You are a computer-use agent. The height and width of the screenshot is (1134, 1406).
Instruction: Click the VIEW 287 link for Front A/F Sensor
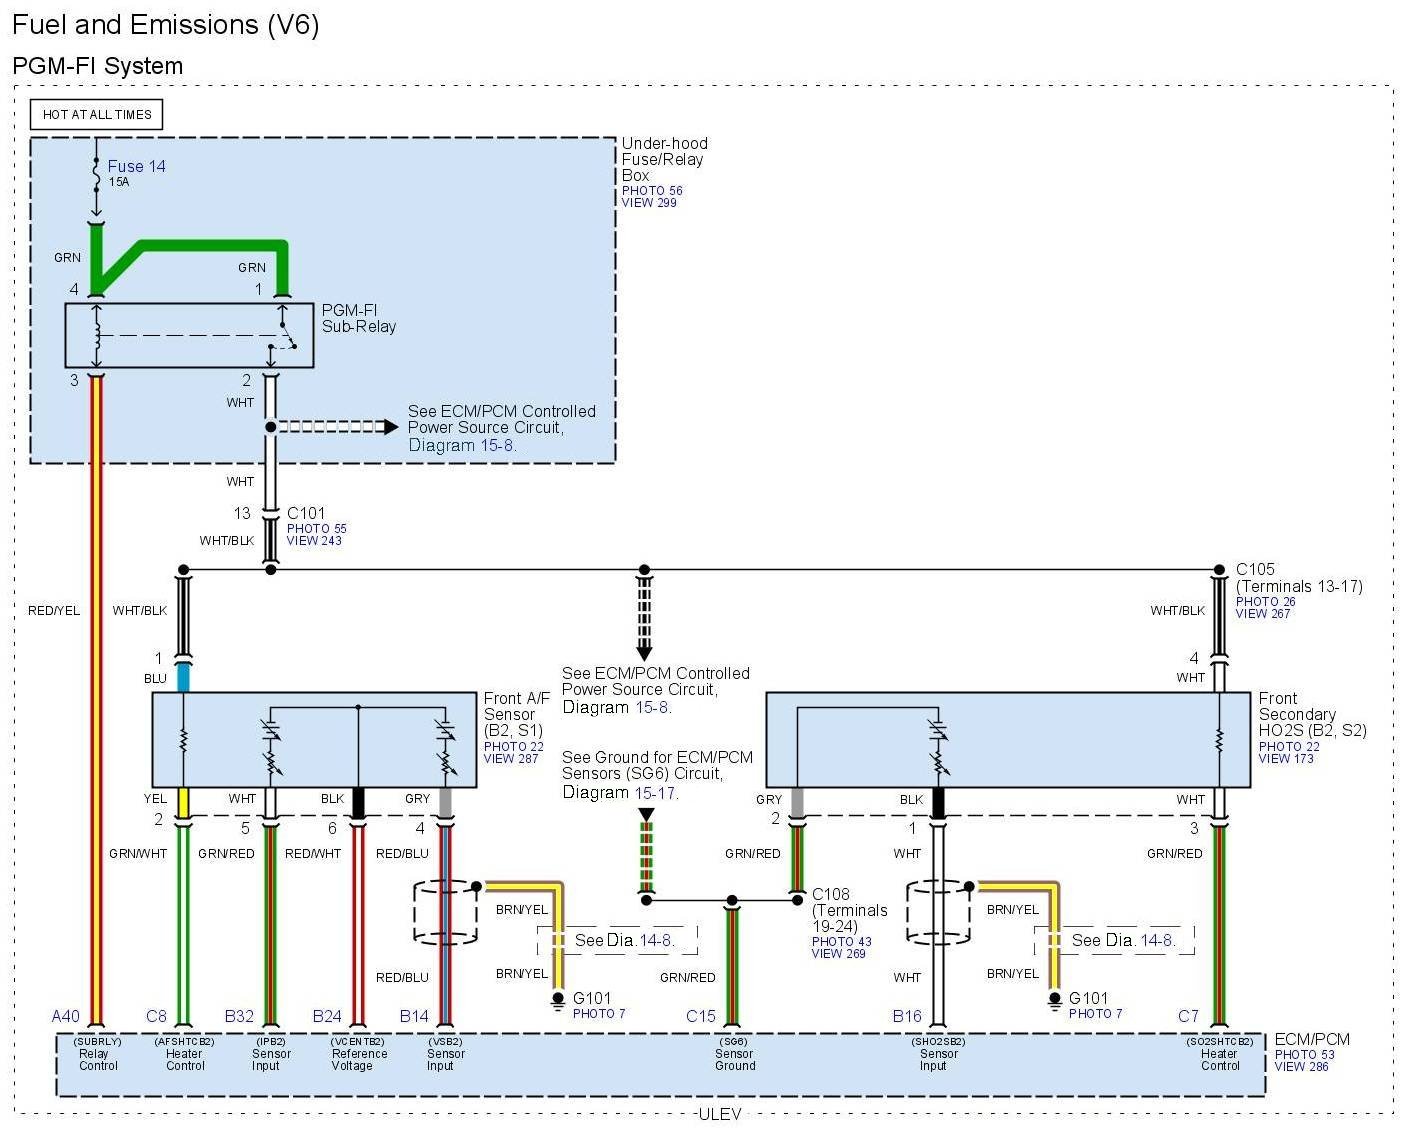pos(510,759)
